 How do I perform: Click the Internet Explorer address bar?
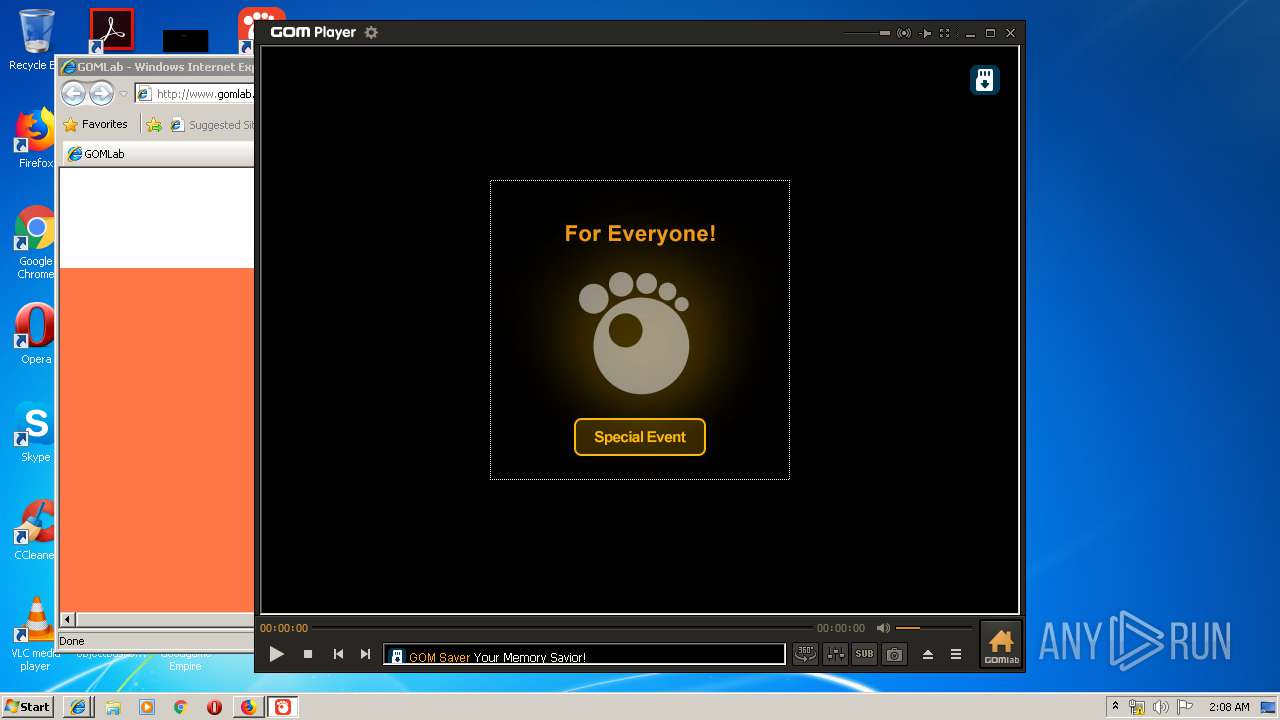(195, 94)
